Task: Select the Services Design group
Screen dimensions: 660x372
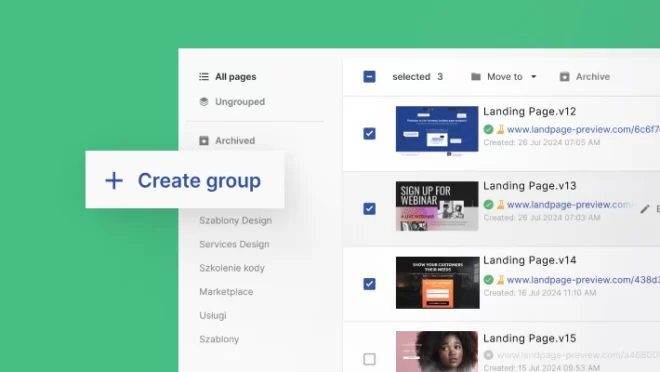Action: (x=234, y=244)
